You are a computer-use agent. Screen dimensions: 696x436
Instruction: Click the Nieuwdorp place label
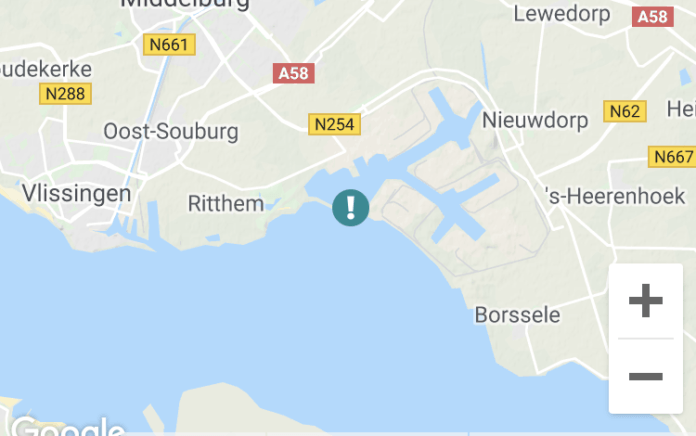pyautogui.click(x=535, y=120)
